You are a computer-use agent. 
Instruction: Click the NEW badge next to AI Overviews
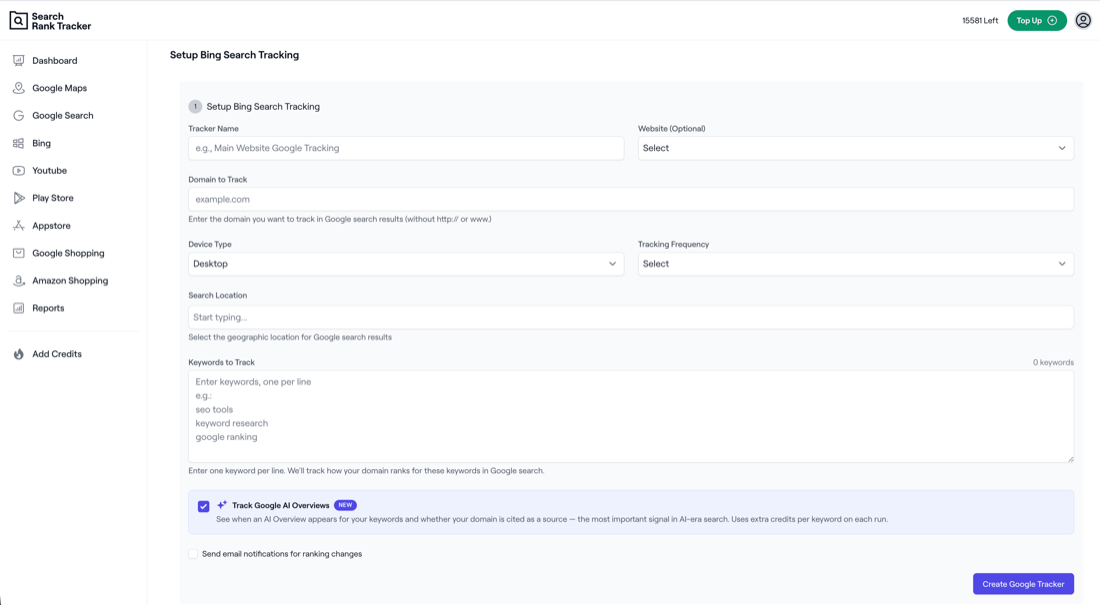(345, 505)
